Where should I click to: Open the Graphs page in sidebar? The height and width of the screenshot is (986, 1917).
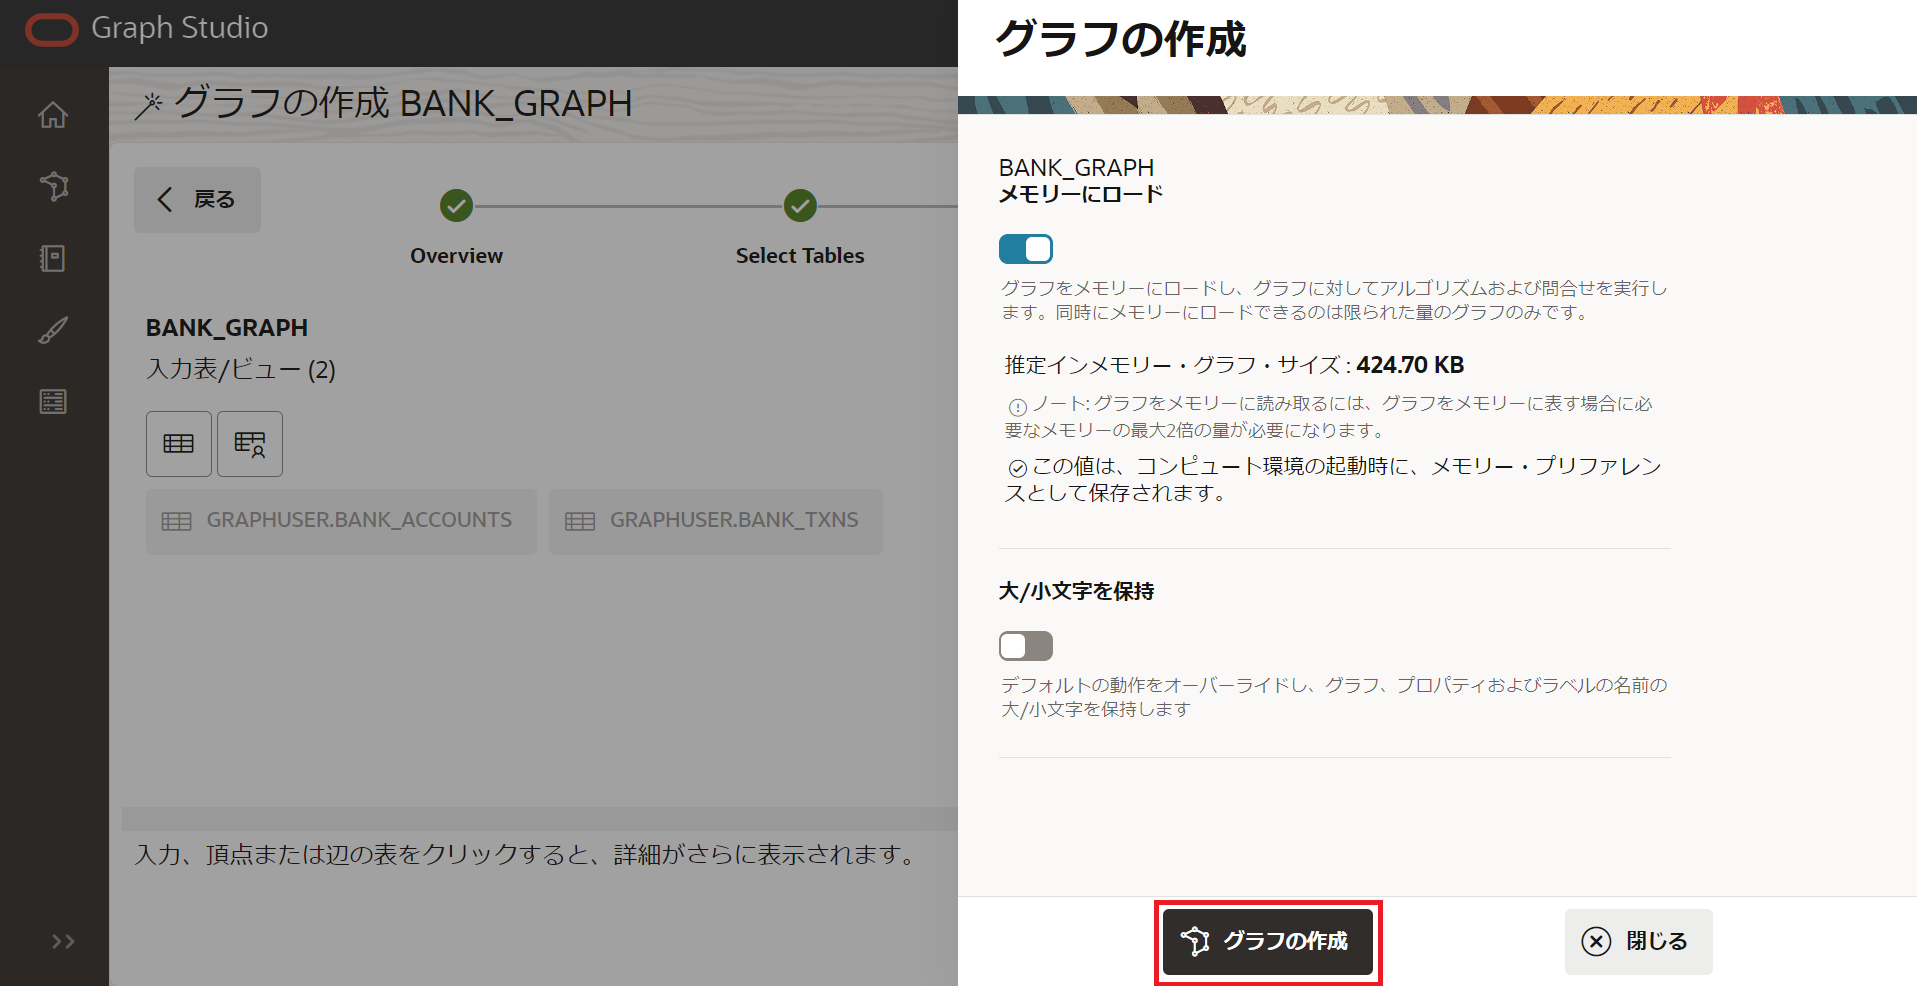(53, 187)
